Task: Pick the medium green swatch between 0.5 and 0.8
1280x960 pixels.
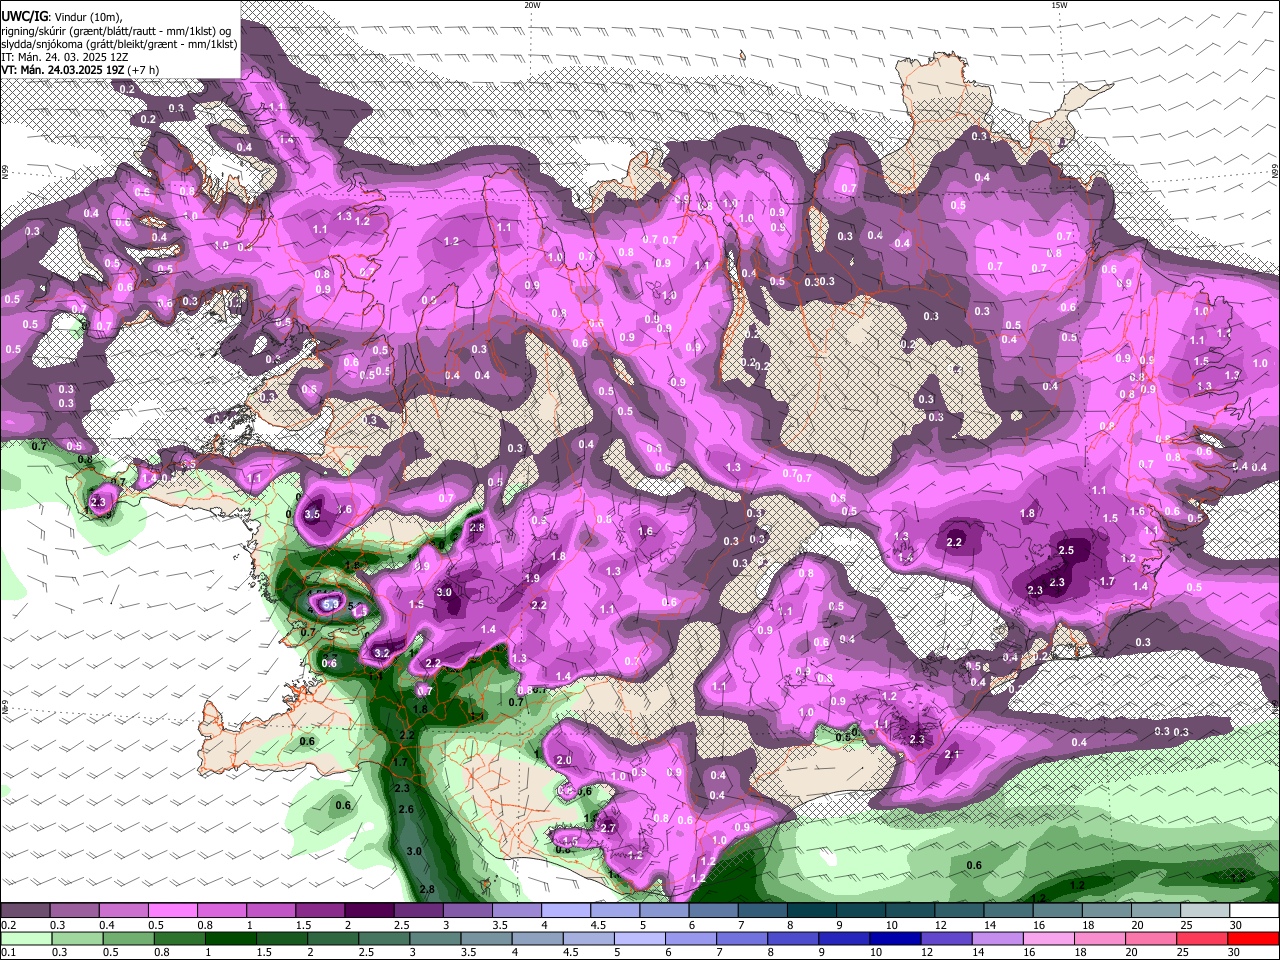Action: point(128,938)
